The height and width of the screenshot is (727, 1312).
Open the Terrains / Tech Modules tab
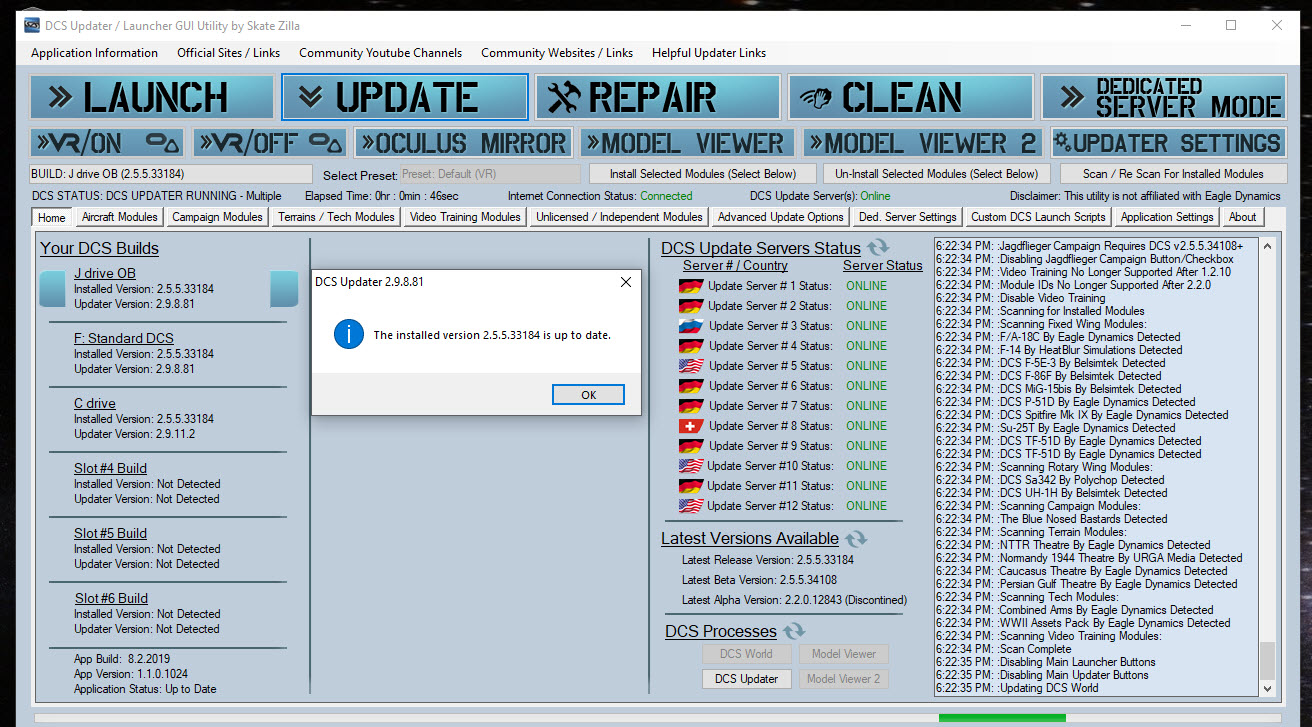336,217
